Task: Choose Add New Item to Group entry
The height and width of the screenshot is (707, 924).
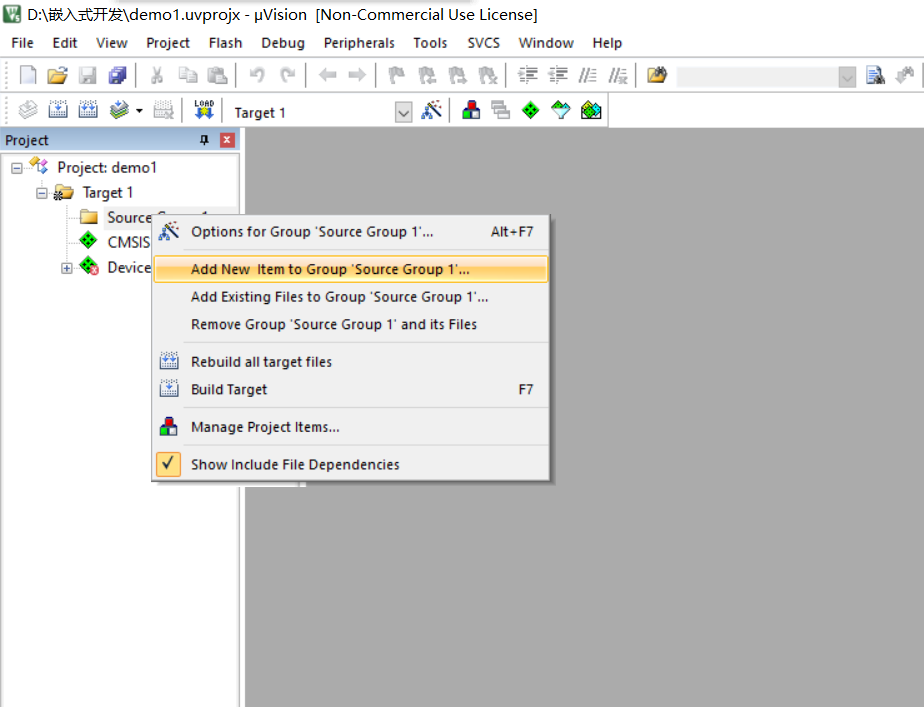Action: 351,269
